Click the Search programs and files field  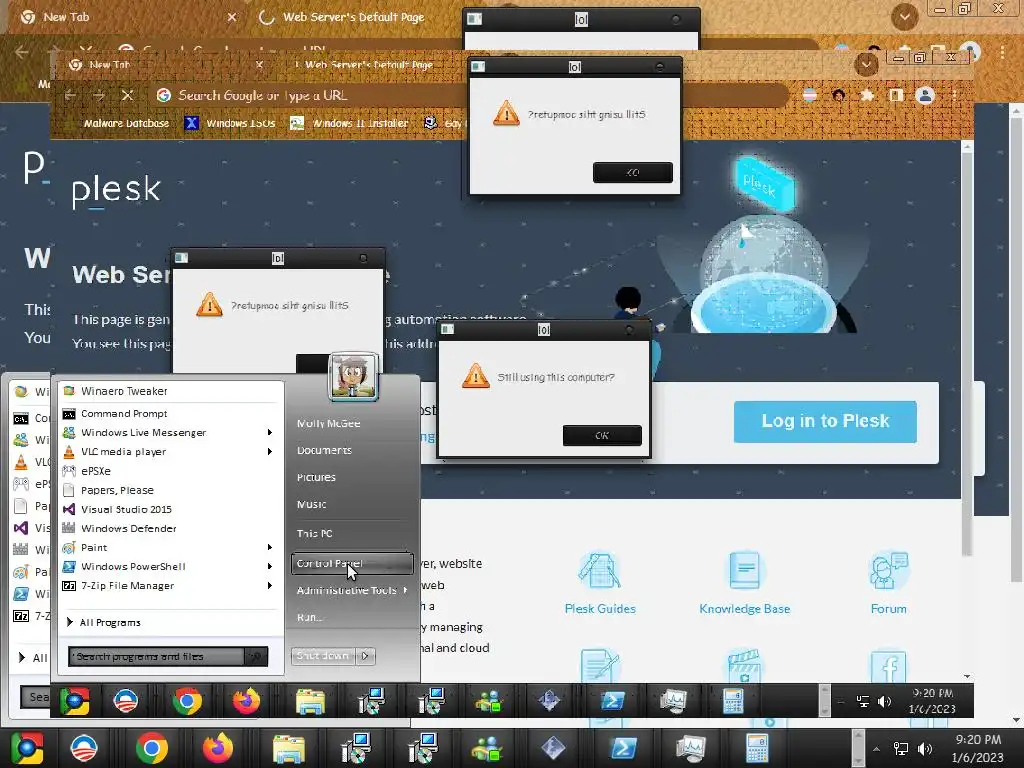click(x=157, y=656)
